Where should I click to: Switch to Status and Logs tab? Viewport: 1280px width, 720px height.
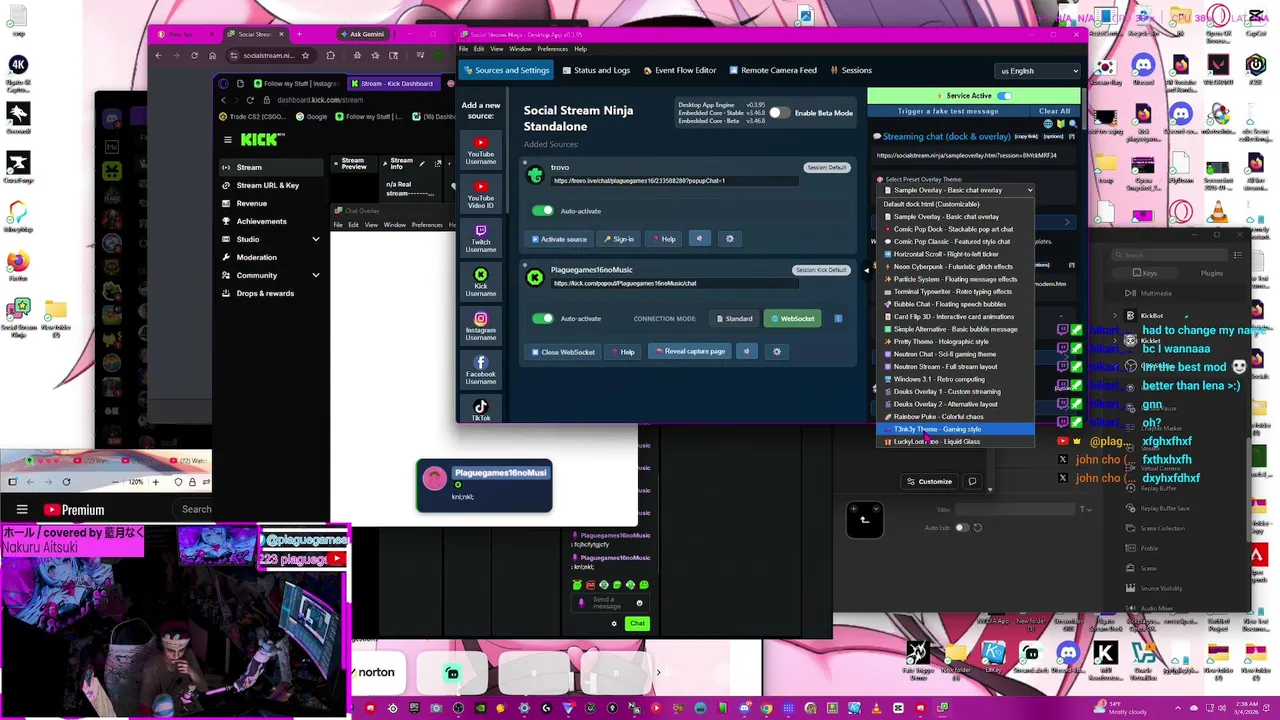[596, 71]
